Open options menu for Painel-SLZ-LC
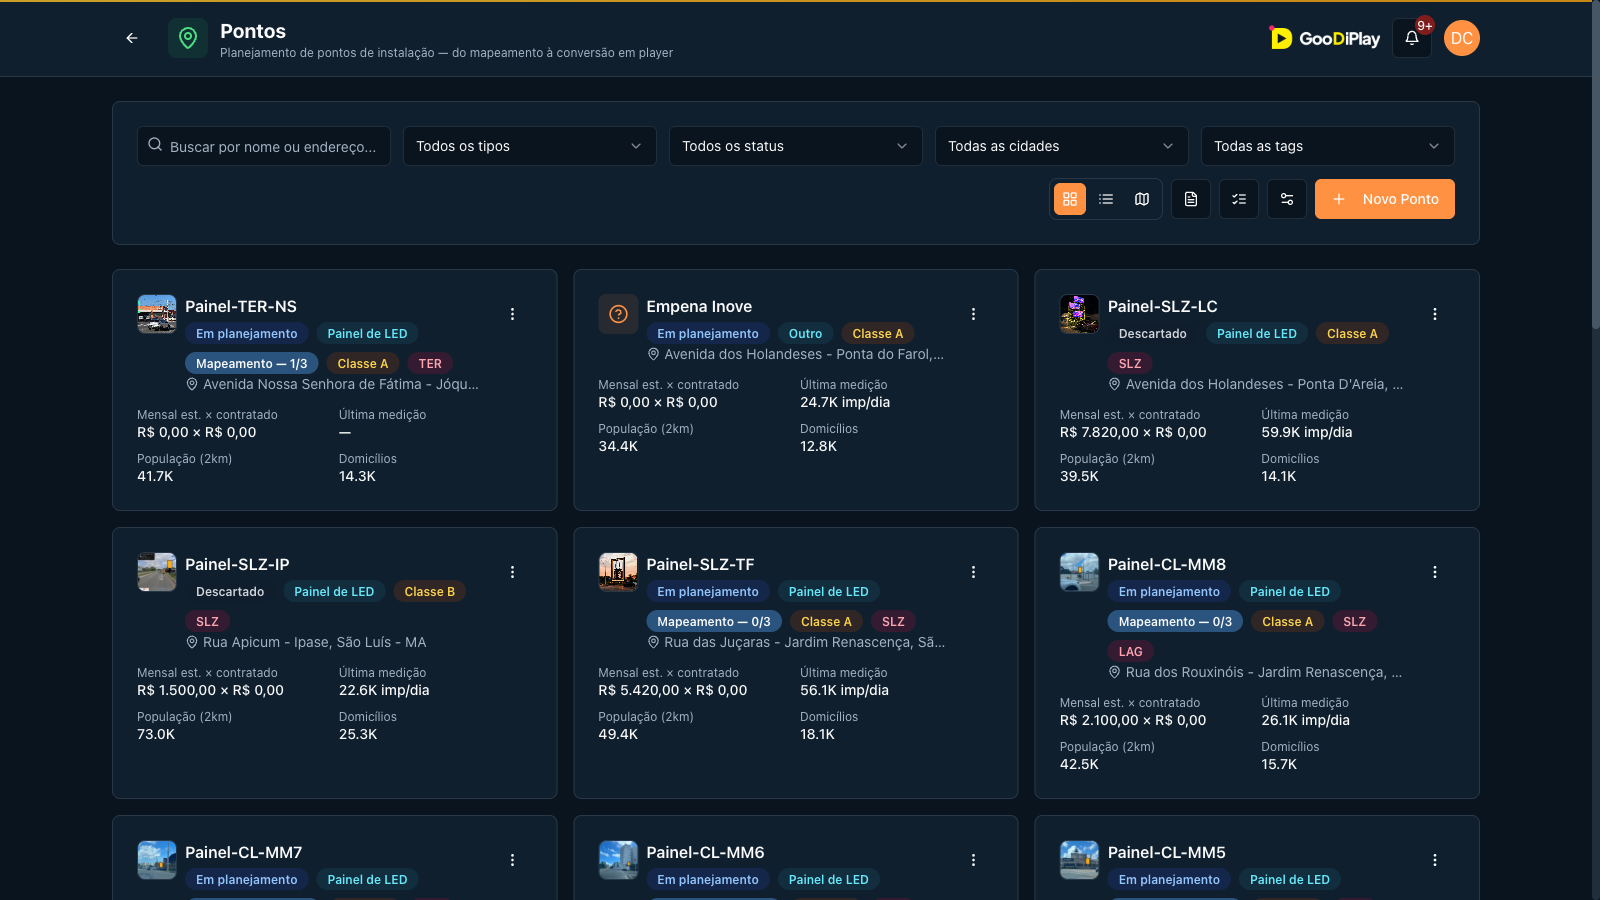 [1435, 314]
